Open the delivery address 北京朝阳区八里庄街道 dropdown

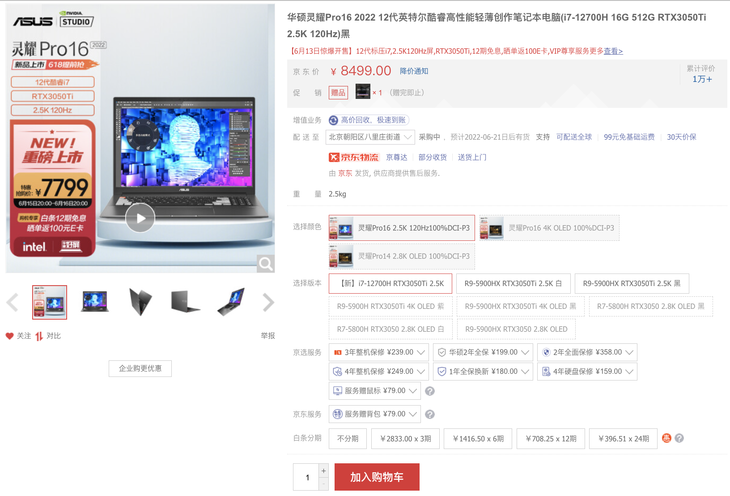[x=370, y=137]
